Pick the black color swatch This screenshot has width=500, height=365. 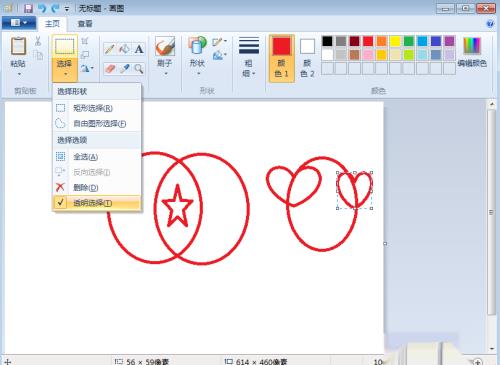pyautogui.click(x=327, y=41)
